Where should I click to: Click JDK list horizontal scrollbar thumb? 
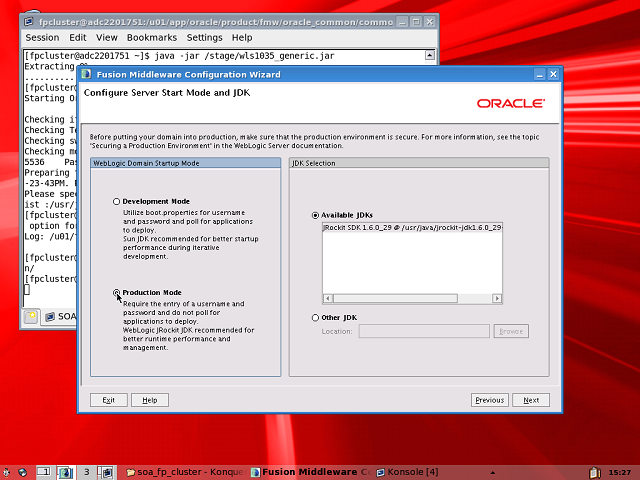point(395,298)
